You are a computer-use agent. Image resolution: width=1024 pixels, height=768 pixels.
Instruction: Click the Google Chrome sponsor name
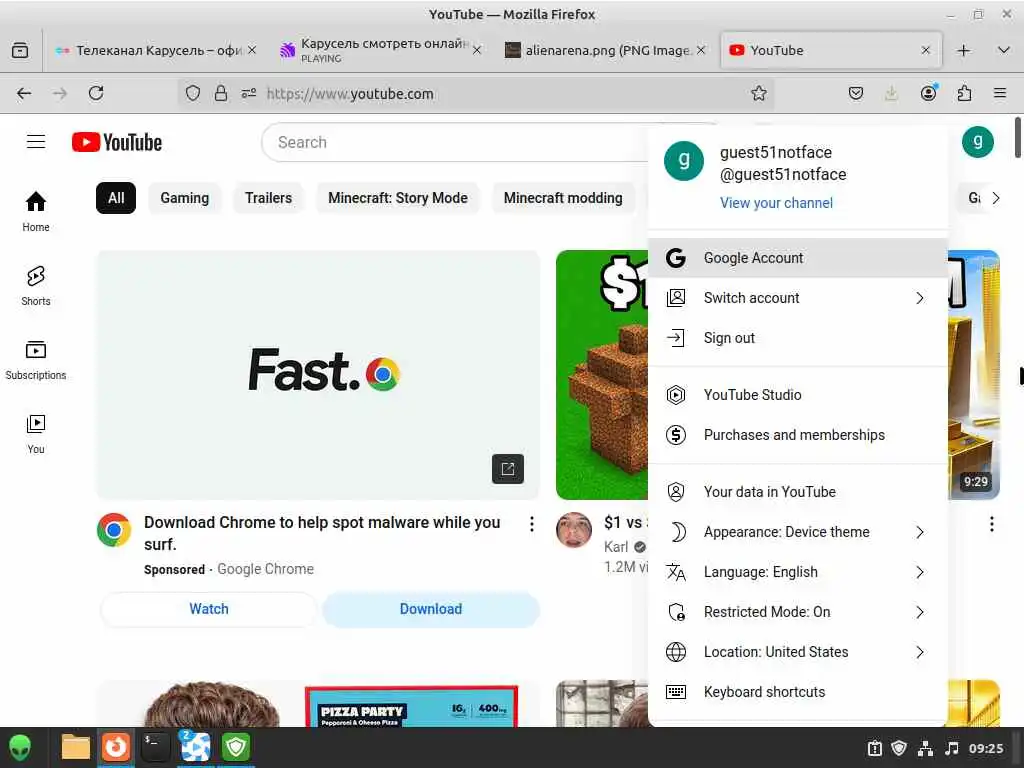265,569
